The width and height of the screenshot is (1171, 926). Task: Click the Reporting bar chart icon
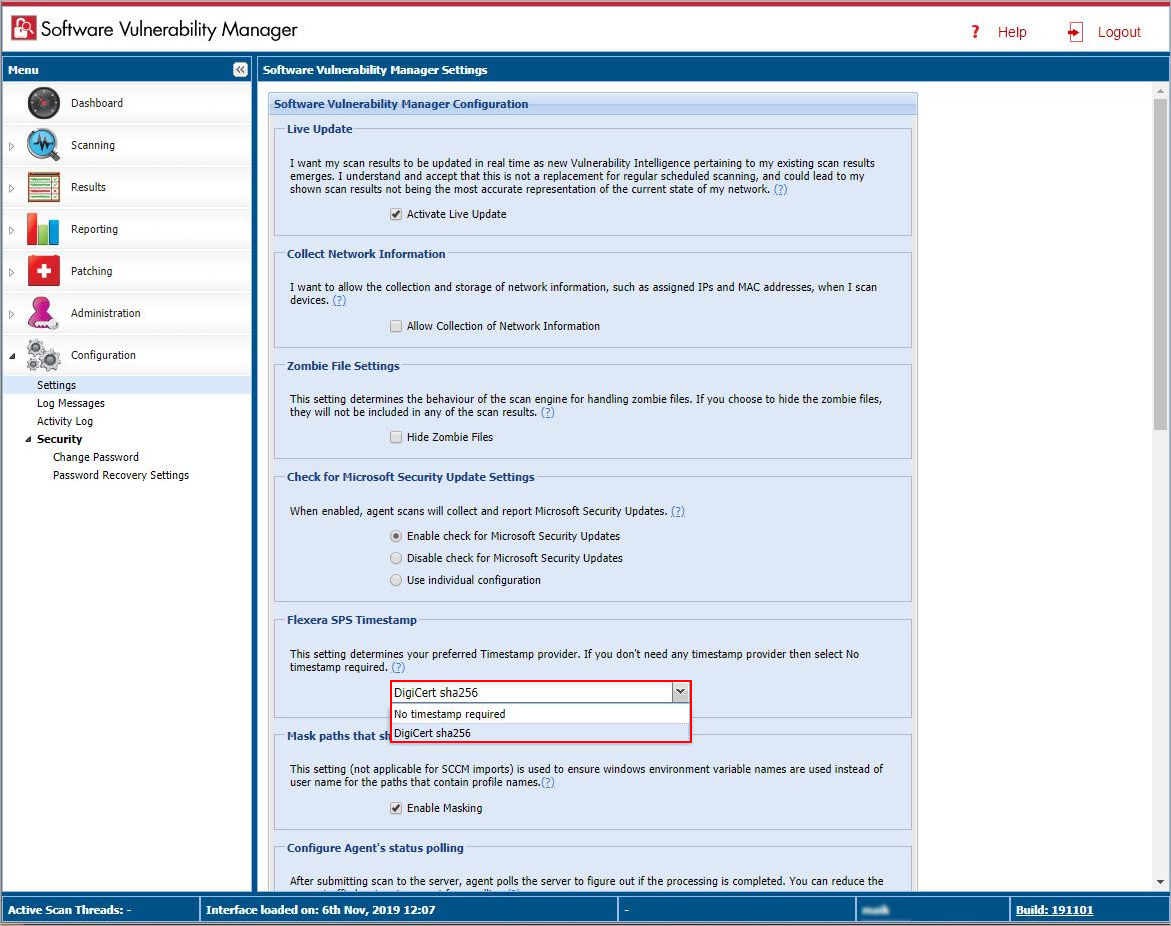pos(43,229)
